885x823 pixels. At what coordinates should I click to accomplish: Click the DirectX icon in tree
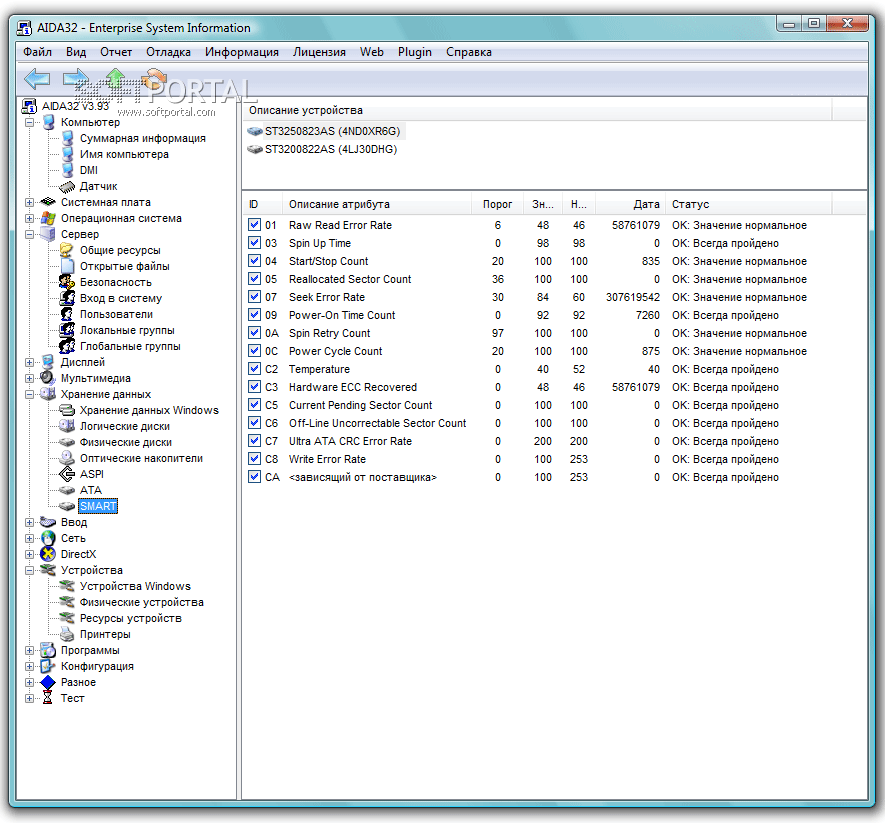pyautogui.click(x=49, y=554)
